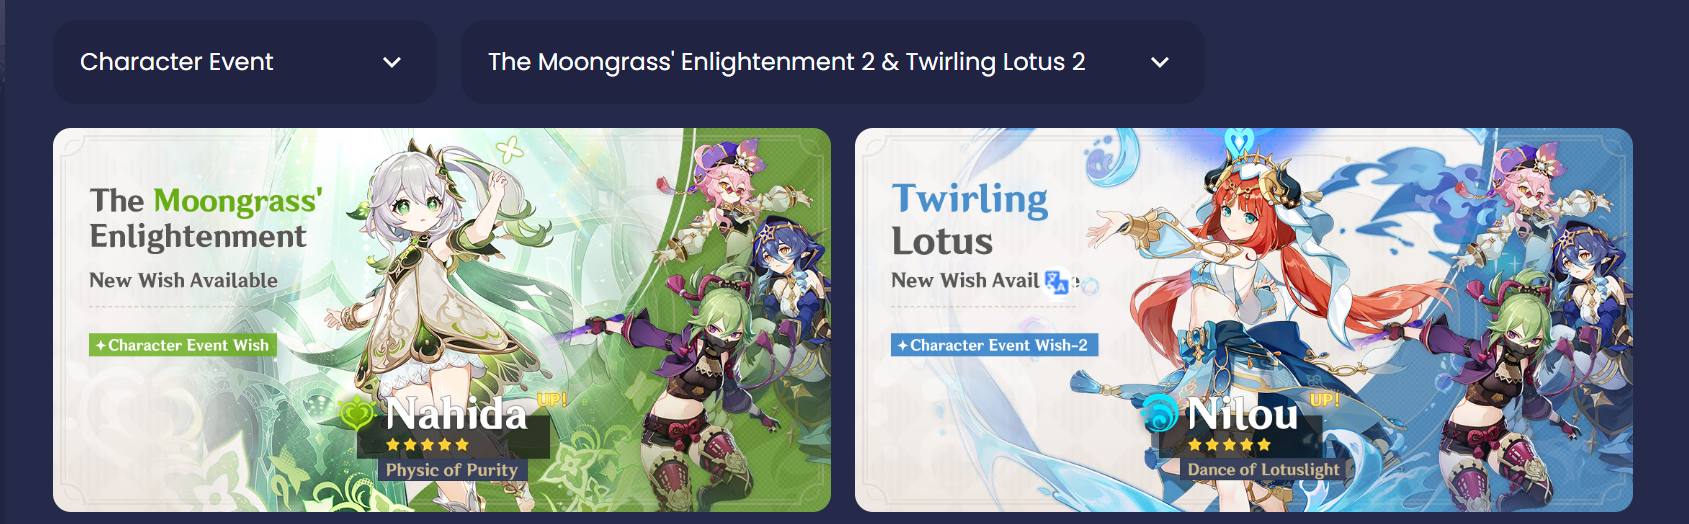
Task: Select the blue Character Event Wish-2 tag
Action: [995, 345]
